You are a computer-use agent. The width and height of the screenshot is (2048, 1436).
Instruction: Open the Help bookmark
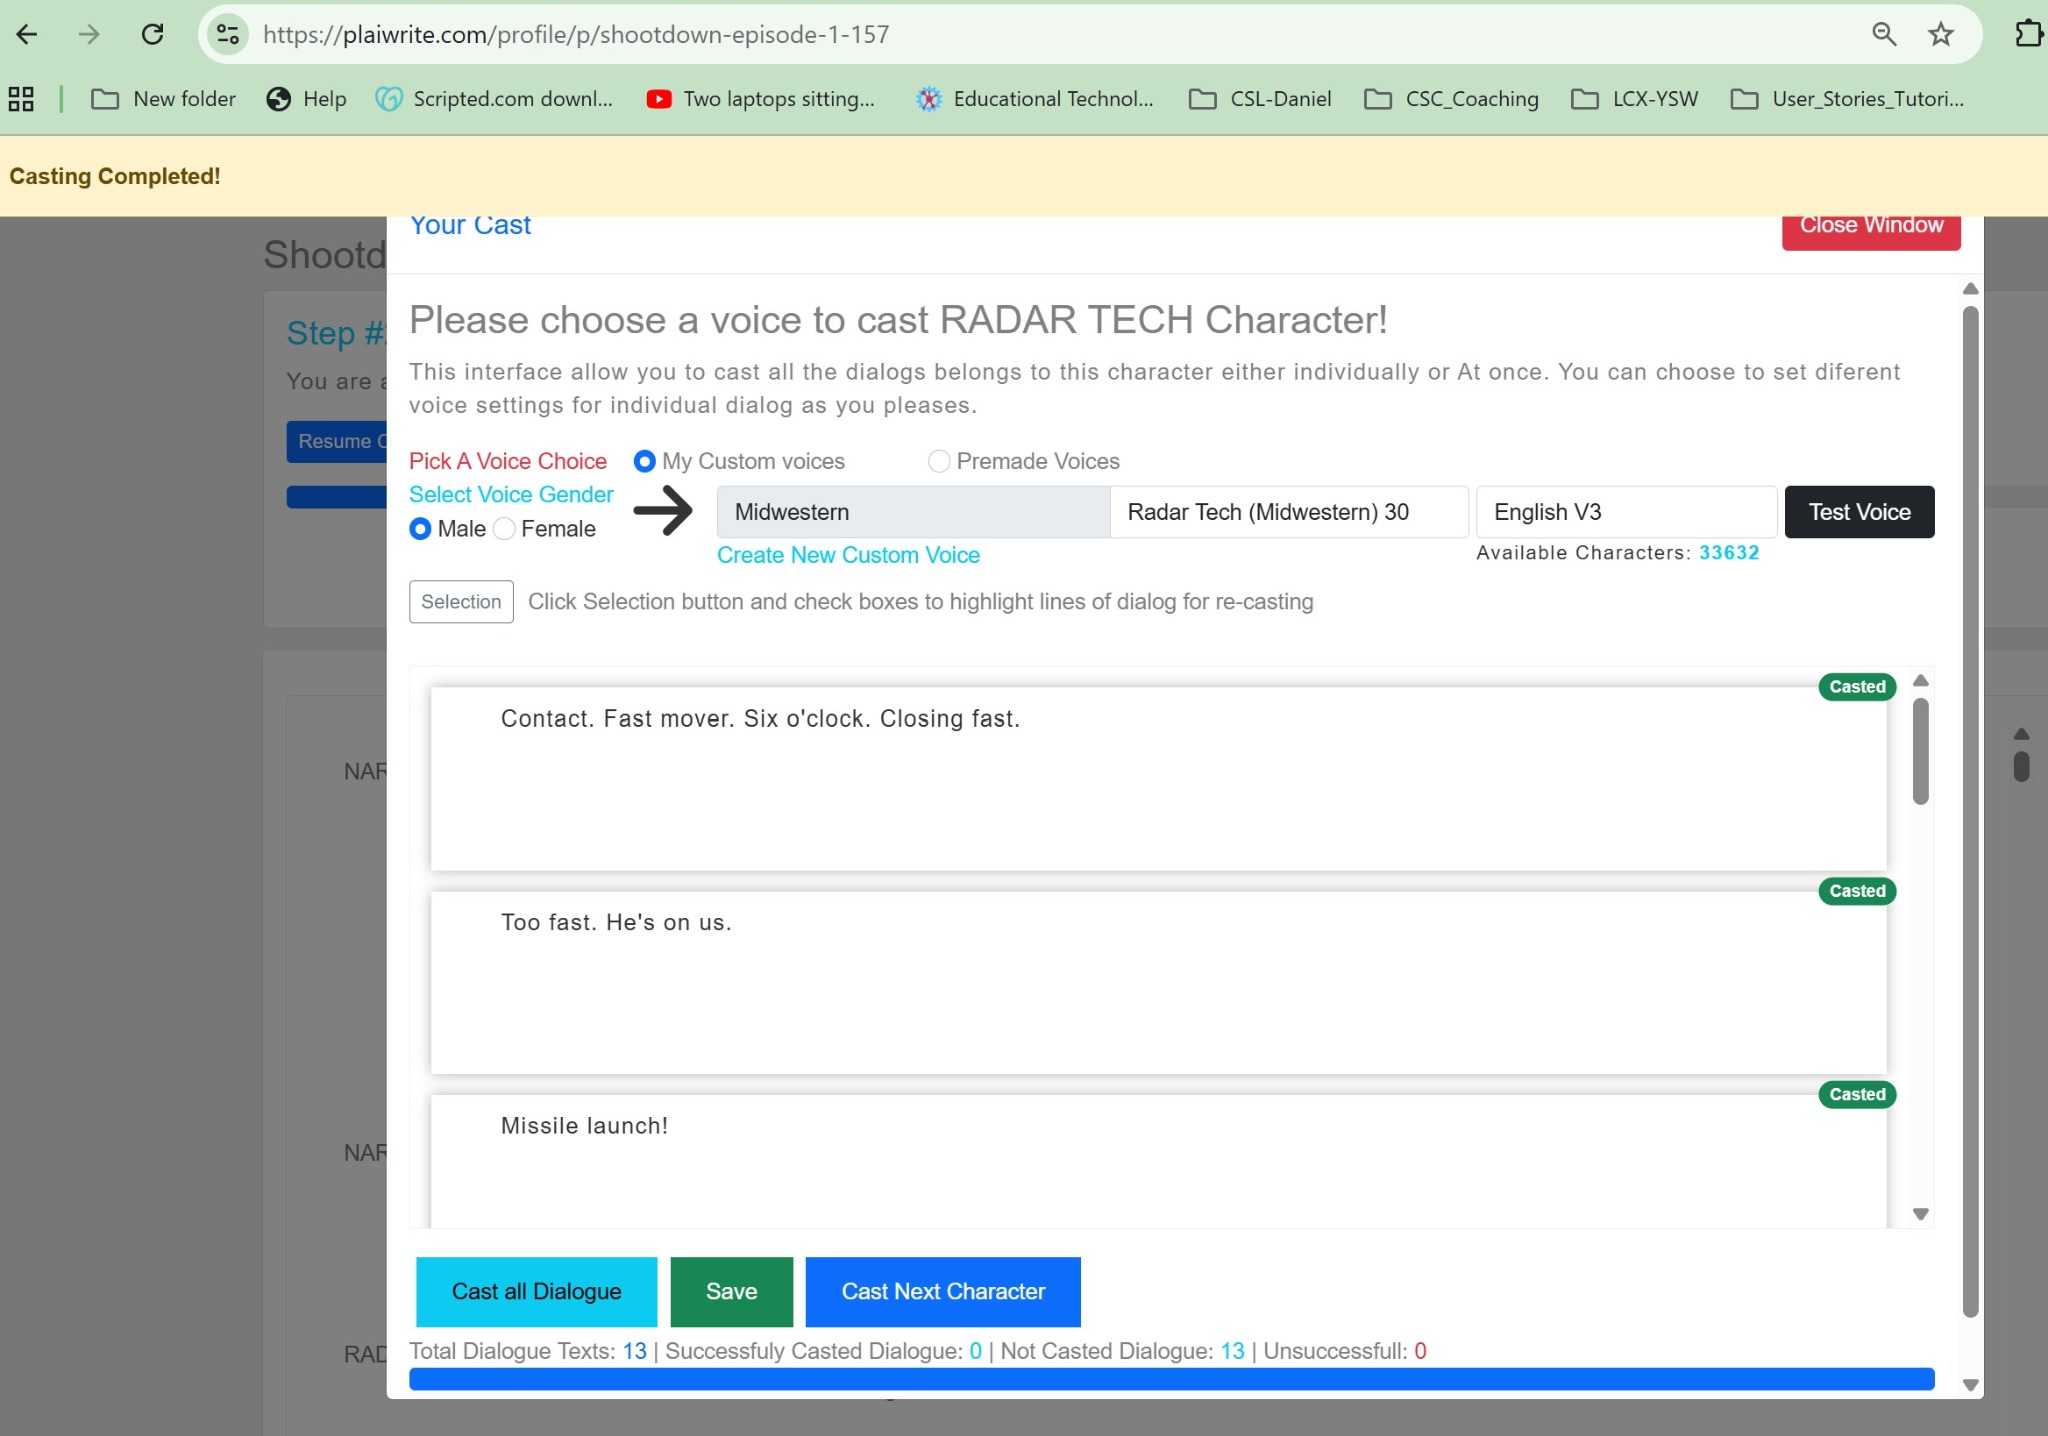[306, 99]
